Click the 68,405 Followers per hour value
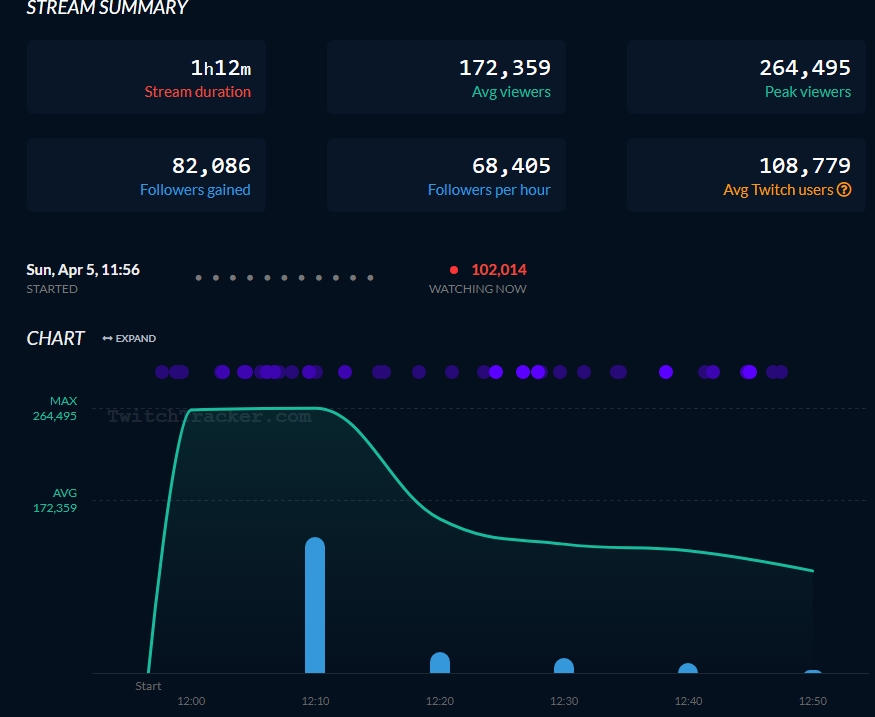This screenshot has height=717, width=875. [511, 166]
